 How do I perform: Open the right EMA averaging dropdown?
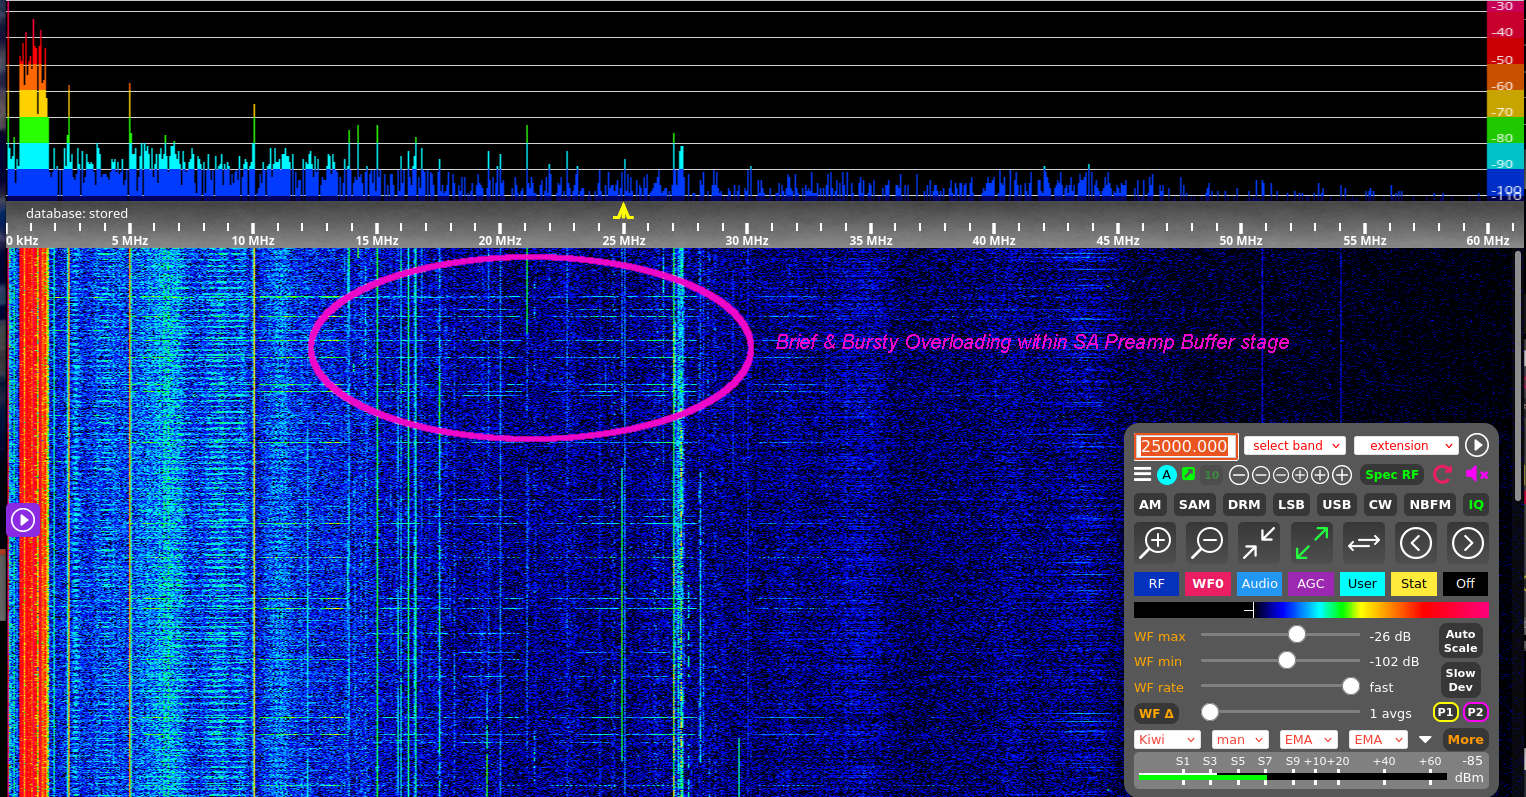(1378, 740)
